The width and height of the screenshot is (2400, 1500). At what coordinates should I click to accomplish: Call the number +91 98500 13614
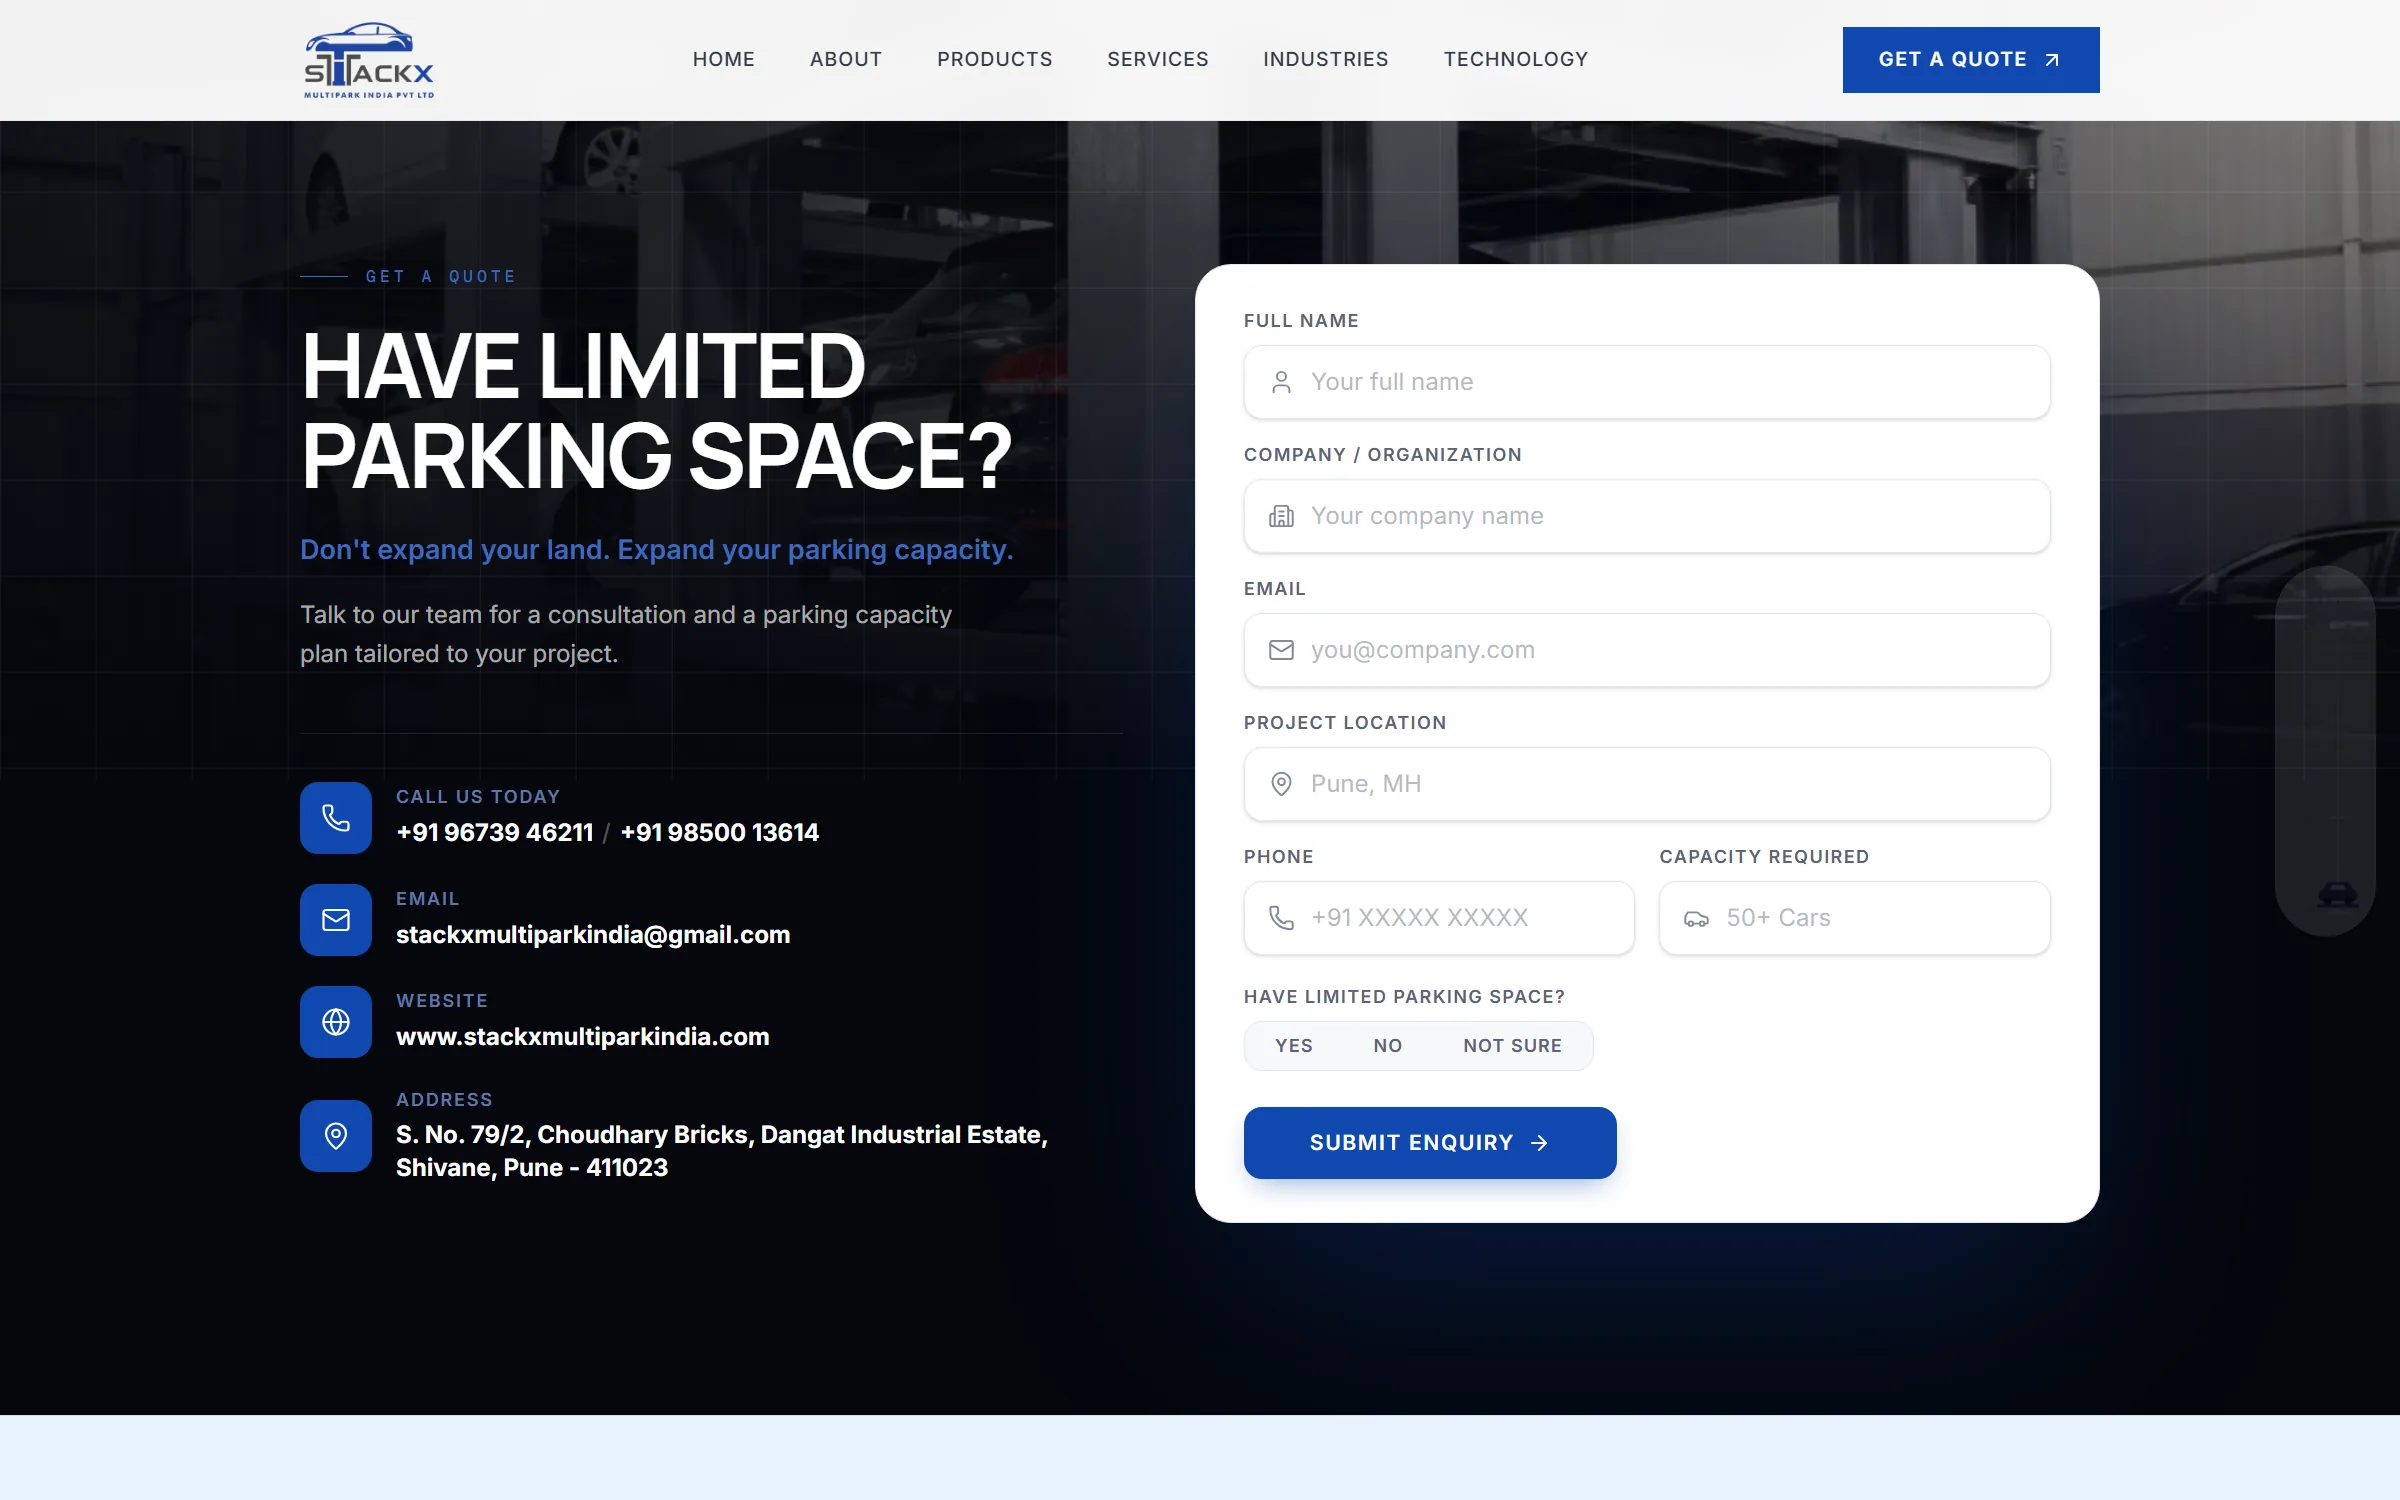click(x=720, y=833)
